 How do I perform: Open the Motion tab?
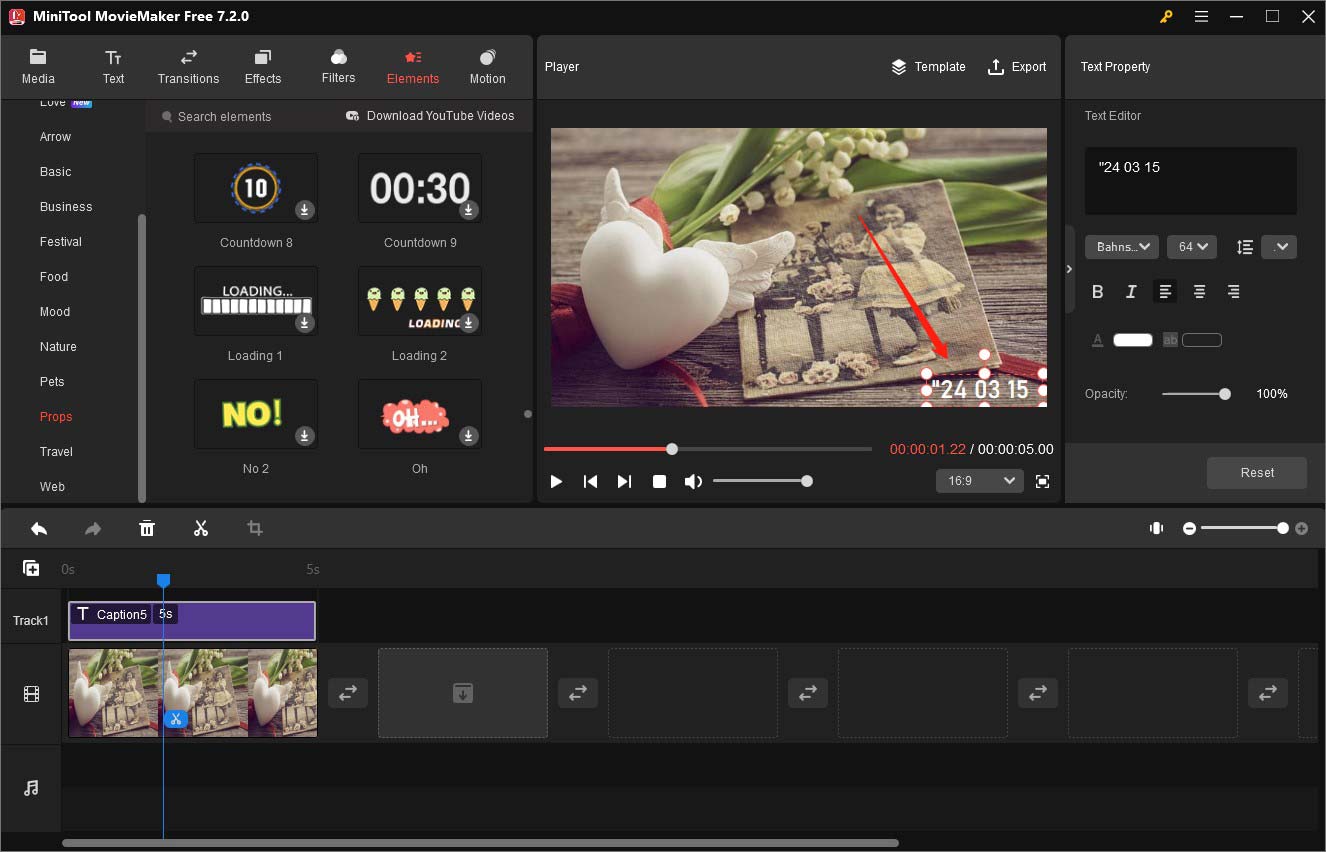tap(487, 66)
